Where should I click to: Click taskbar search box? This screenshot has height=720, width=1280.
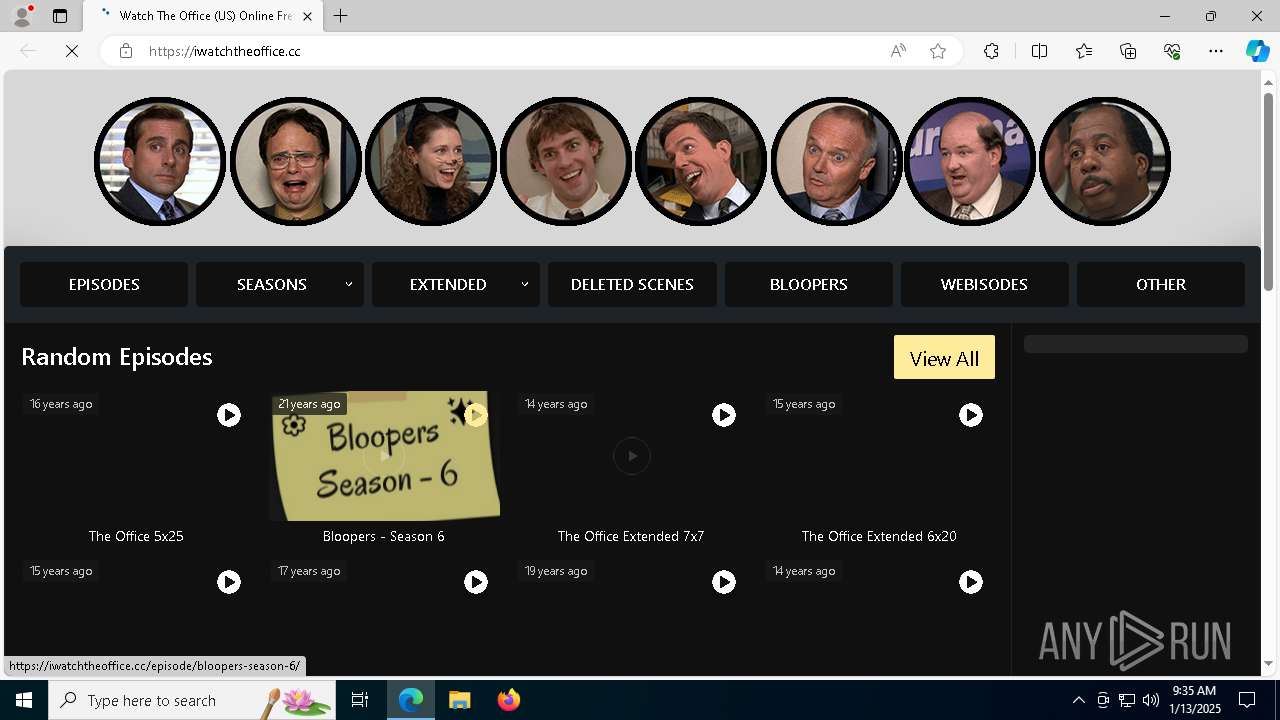click(192, 700)
